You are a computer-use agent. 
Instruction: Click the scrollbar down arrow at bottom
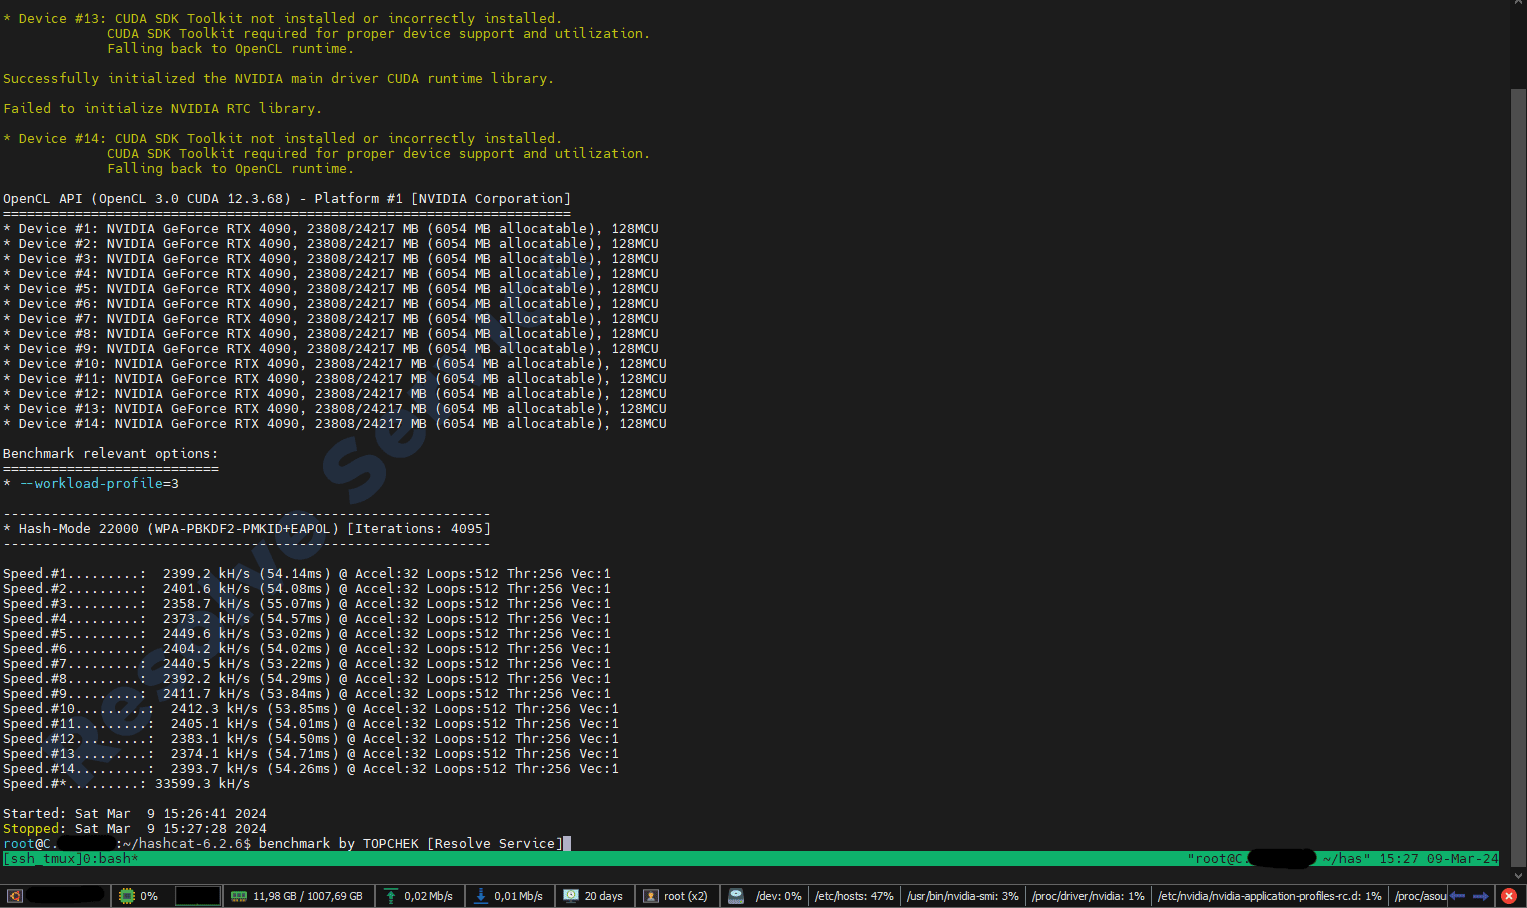[1518, 875]
